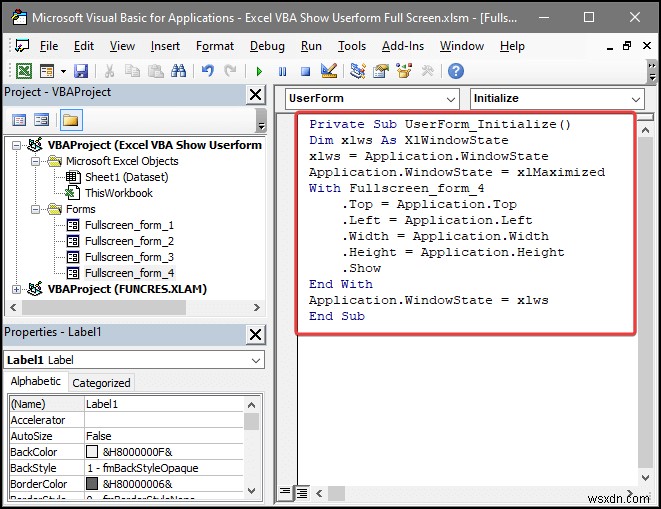Click the AutoSize False value
661x509 pixels.
tap(164, 436)
